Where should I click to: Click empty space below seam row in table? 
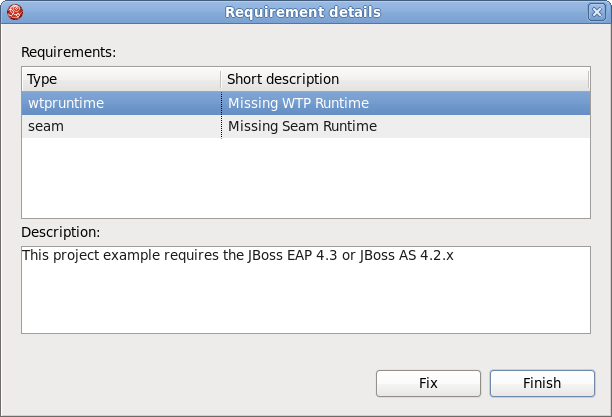pos(300,175)
